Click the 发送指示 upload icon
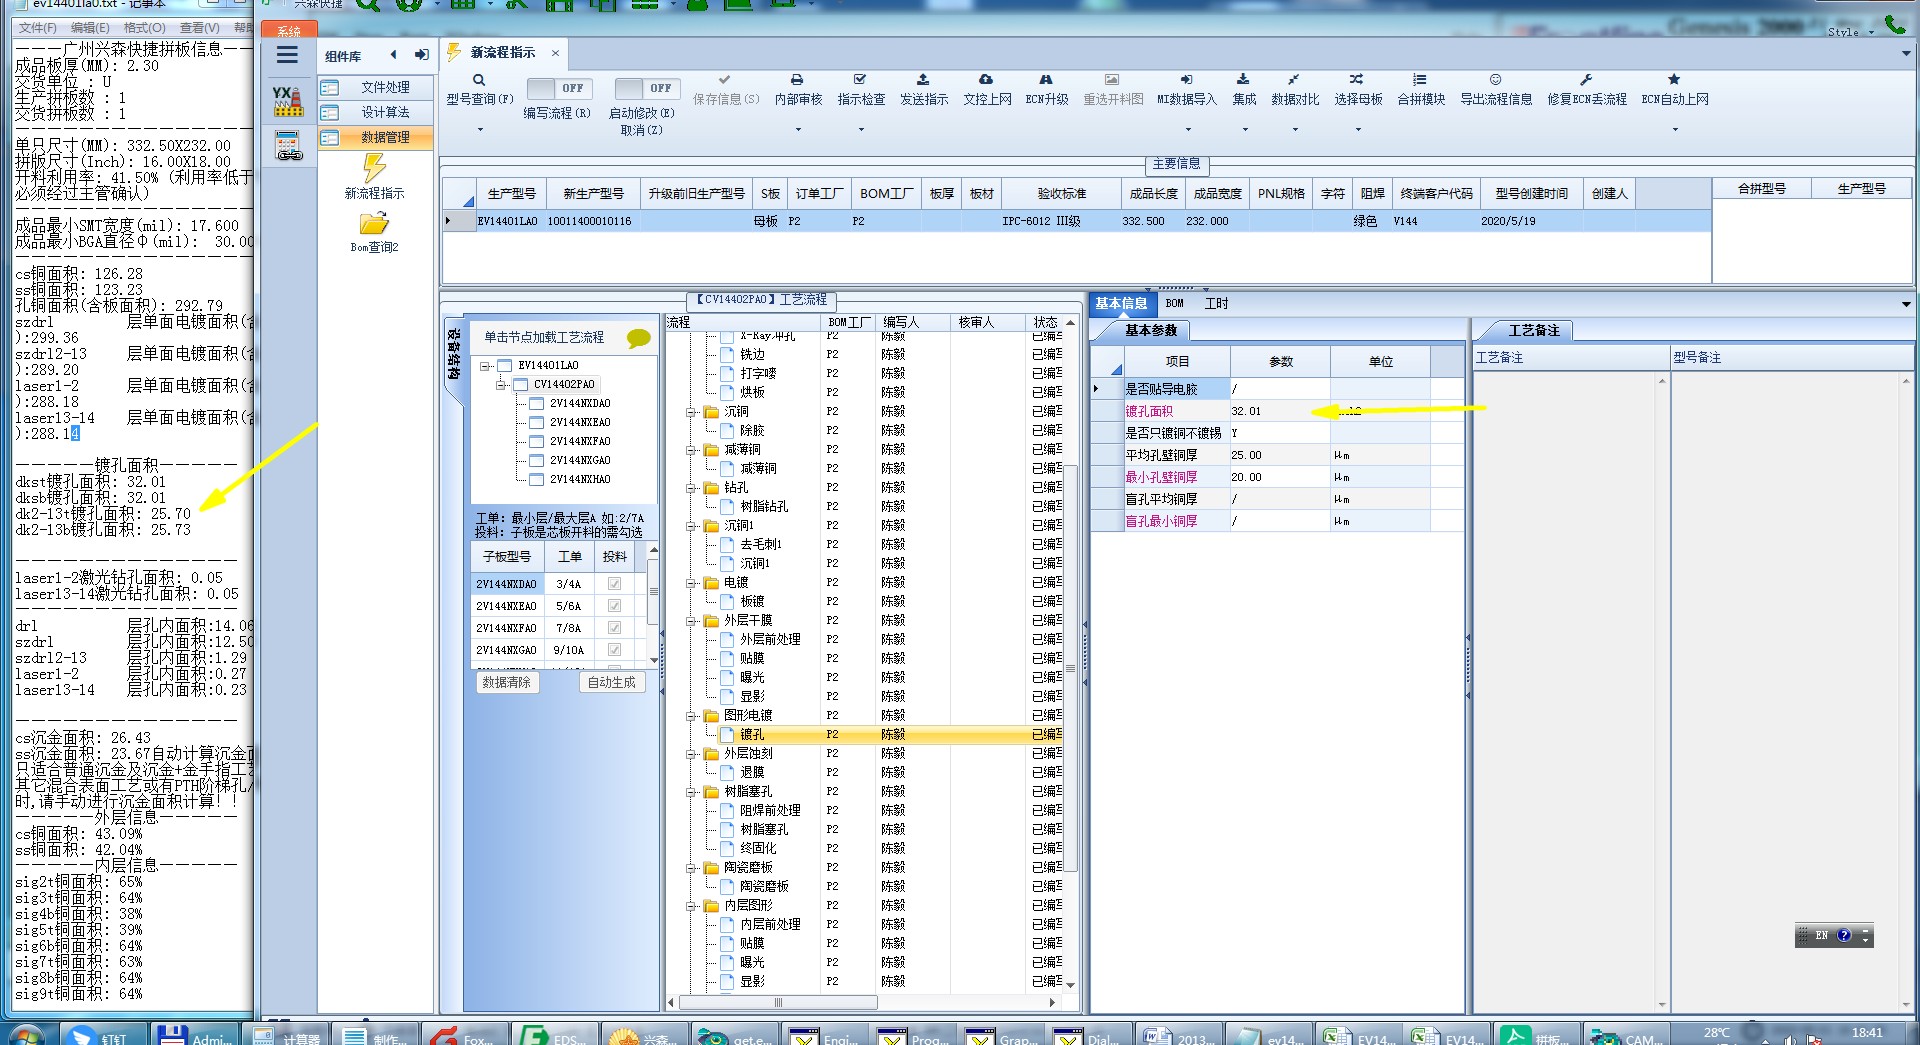The height and width of the screenshot is (1045, 1920). (923, 79)
